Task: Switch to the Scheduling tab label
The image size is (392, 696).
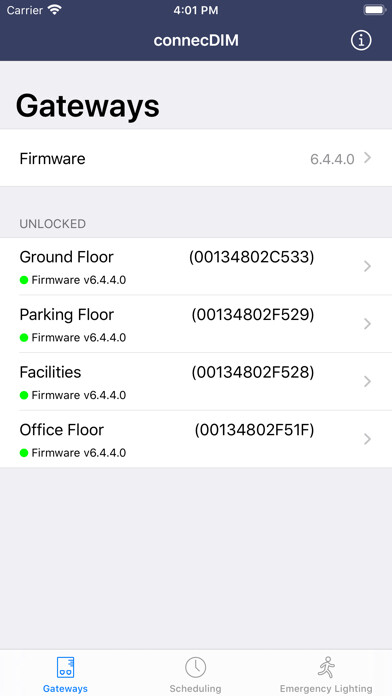Action: click(195, 689)
